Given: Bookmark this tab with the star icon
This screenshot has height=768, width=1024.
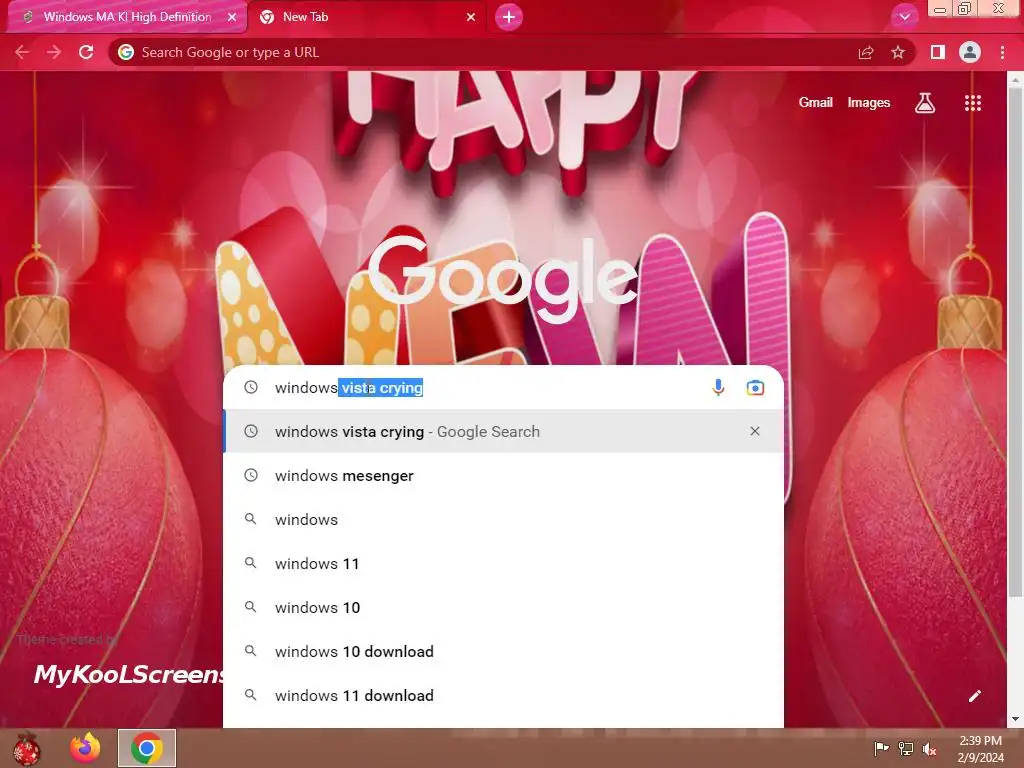Looking at the screenshot, I should click(898, 52).
